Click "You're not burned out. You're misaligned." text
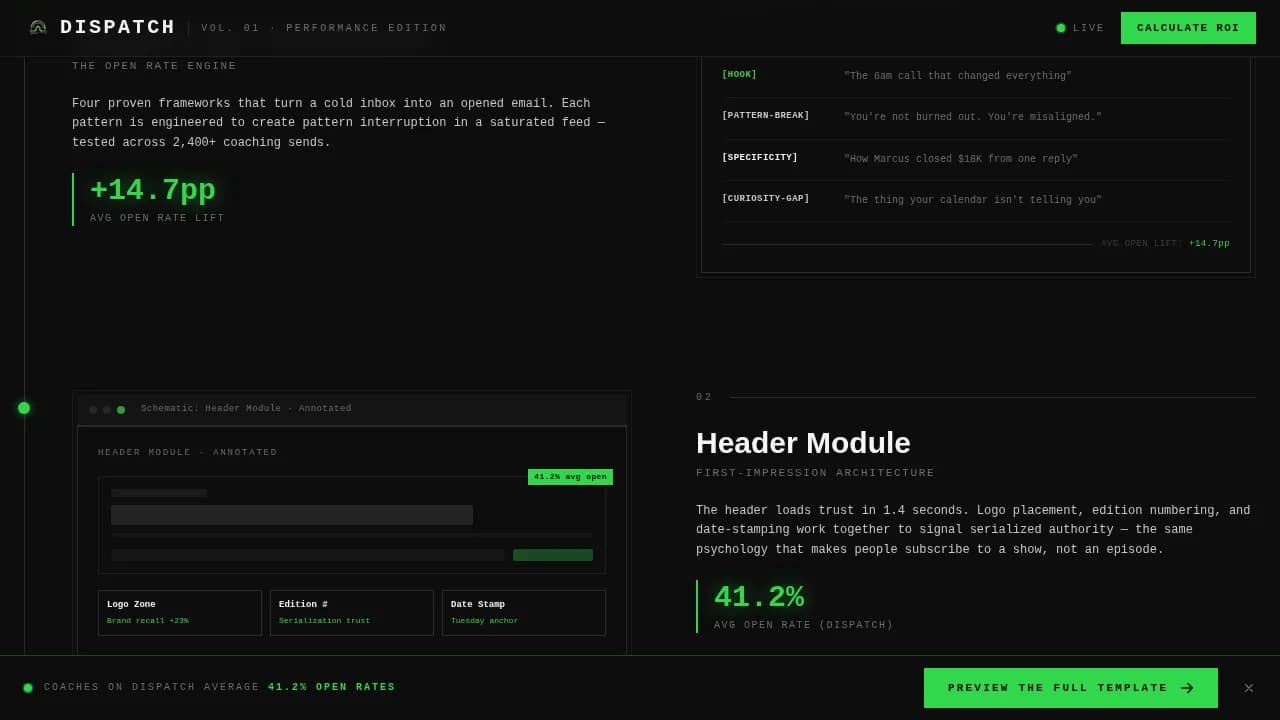Viewport: 1280px width, 720px height. pos(973,117)
